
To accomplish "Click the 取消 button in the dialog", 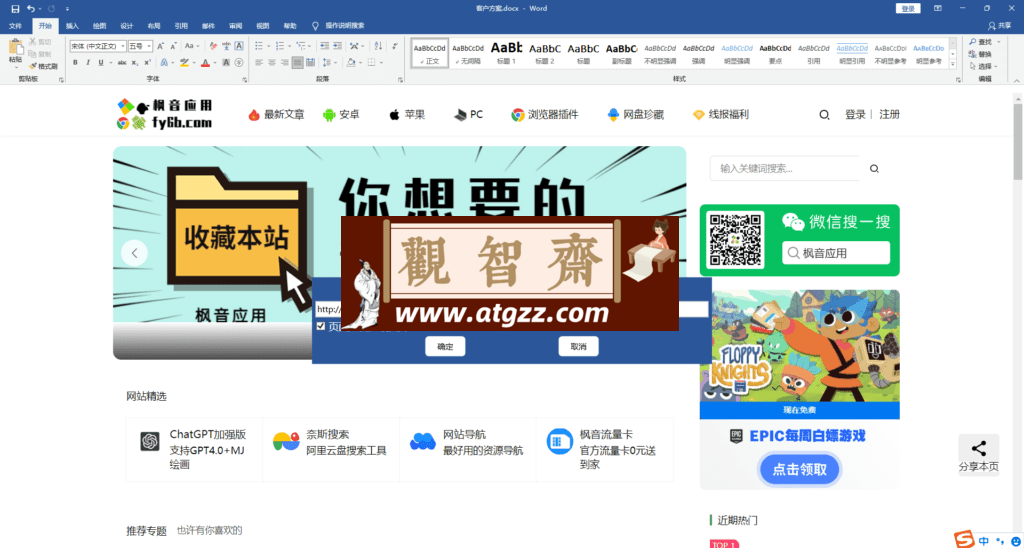I will 579,346.
